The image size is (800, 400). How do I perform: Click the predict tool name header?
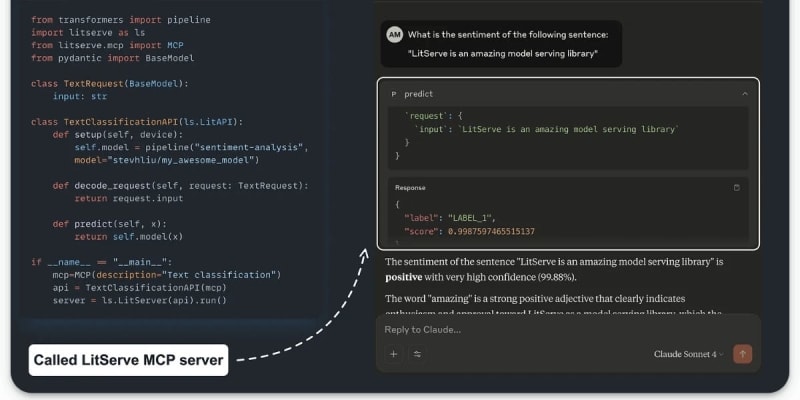coord(419,94)
